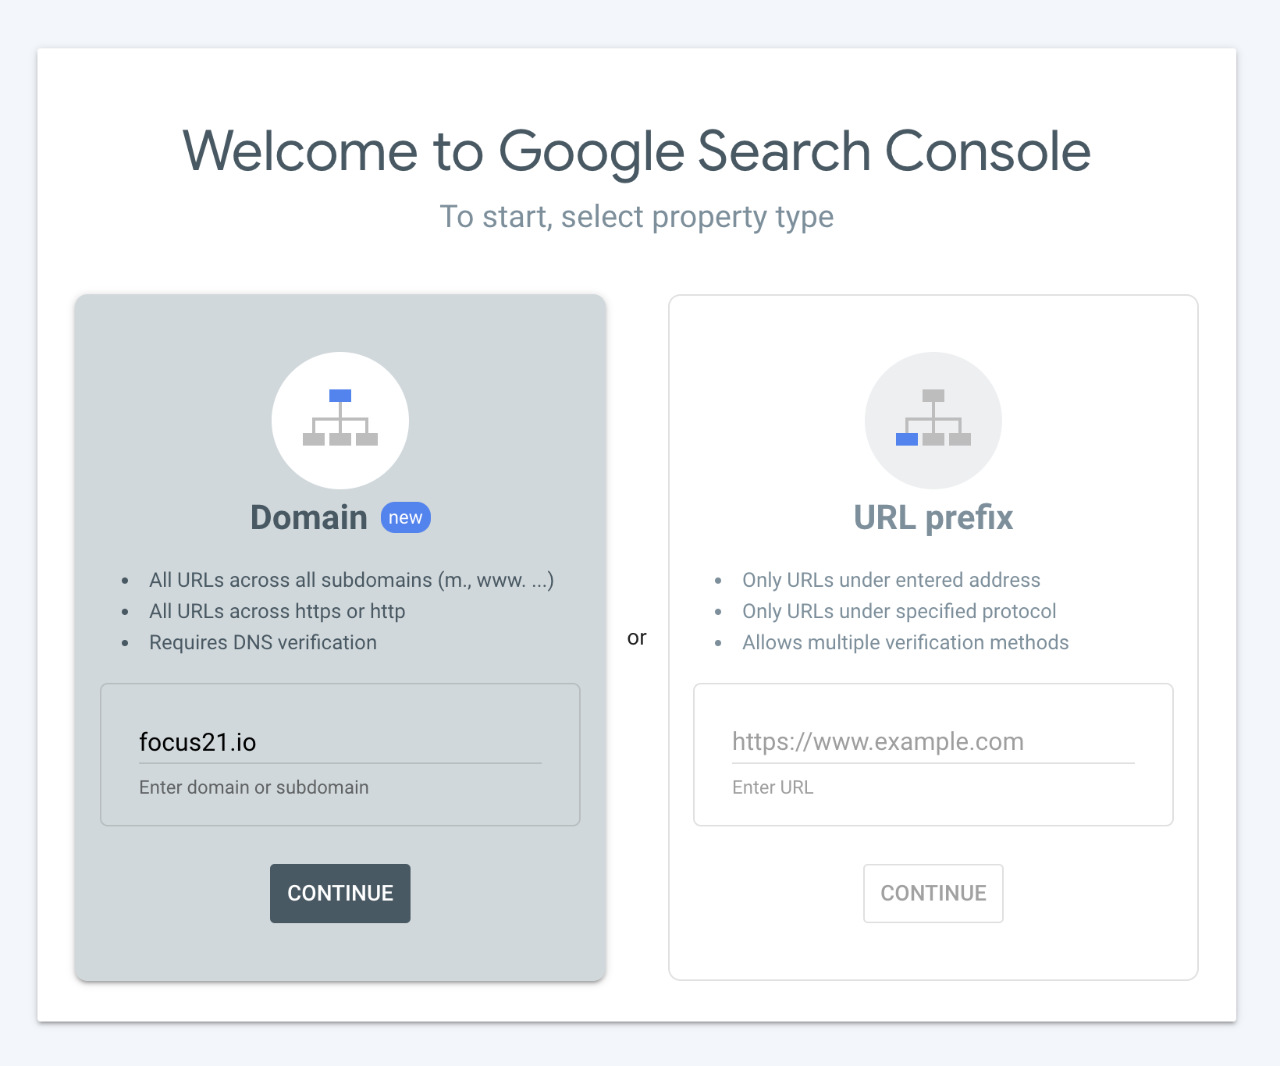Click 'Only URLs under specified protocol' bullet

click(899, 612)
